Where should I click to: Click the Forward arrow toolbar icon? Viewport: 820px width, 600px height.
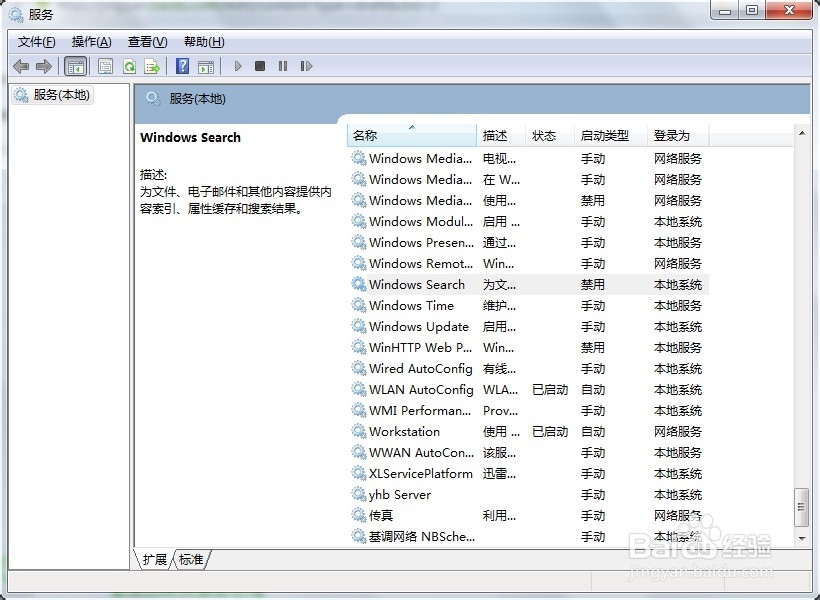click(x=43, y=66)
